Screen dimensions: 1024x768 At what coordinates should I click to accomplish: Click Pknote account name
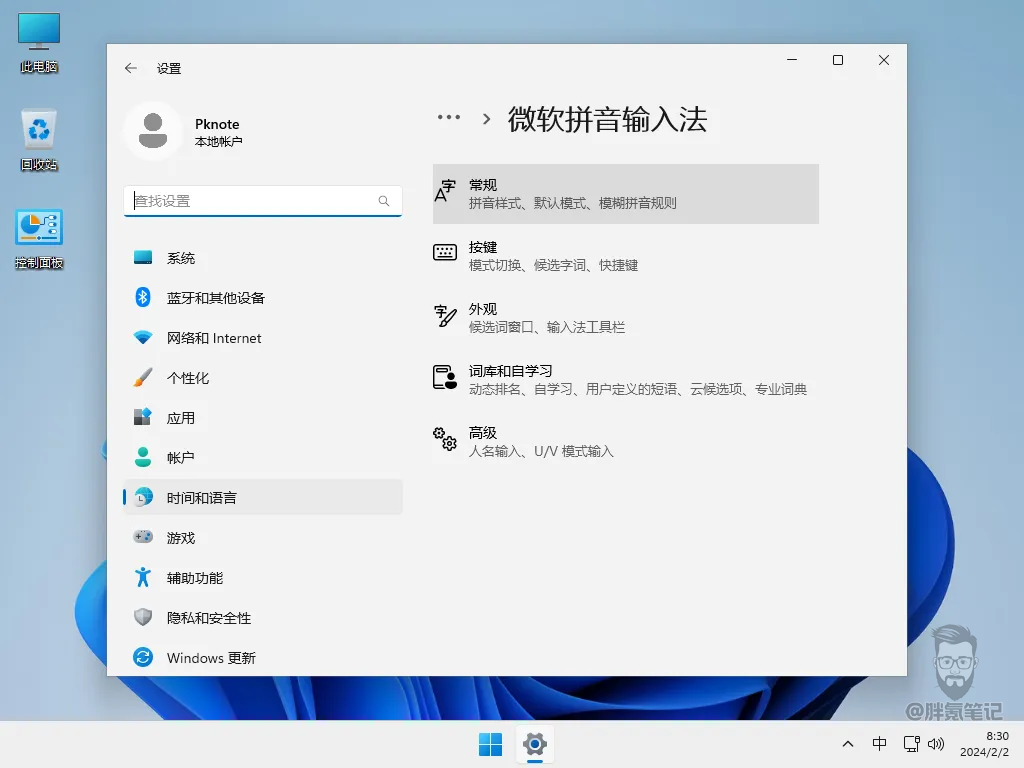point(217,124)
